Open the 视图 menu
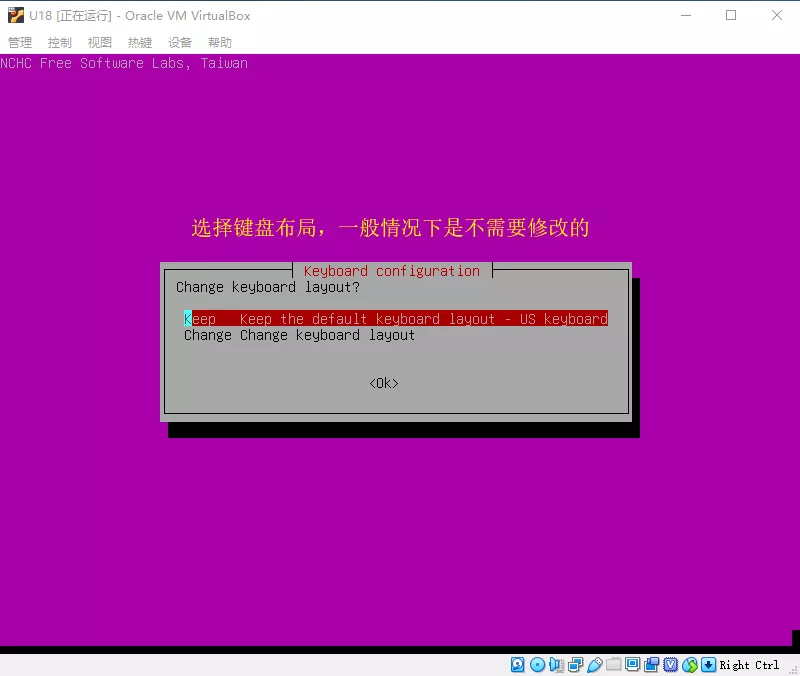The image size is (800, 676). point(99,42)
